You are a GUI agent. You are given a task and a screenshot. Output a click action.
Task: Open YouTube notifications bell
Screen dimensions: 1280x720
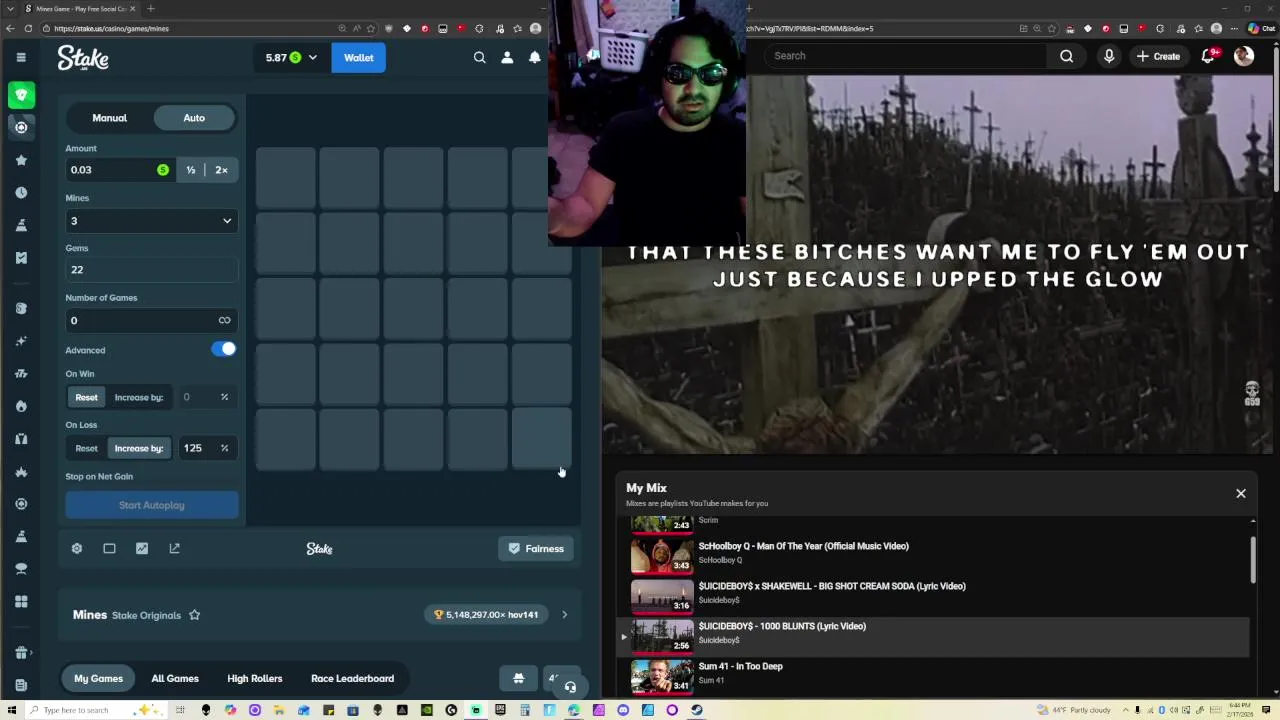pos(1208,56)
